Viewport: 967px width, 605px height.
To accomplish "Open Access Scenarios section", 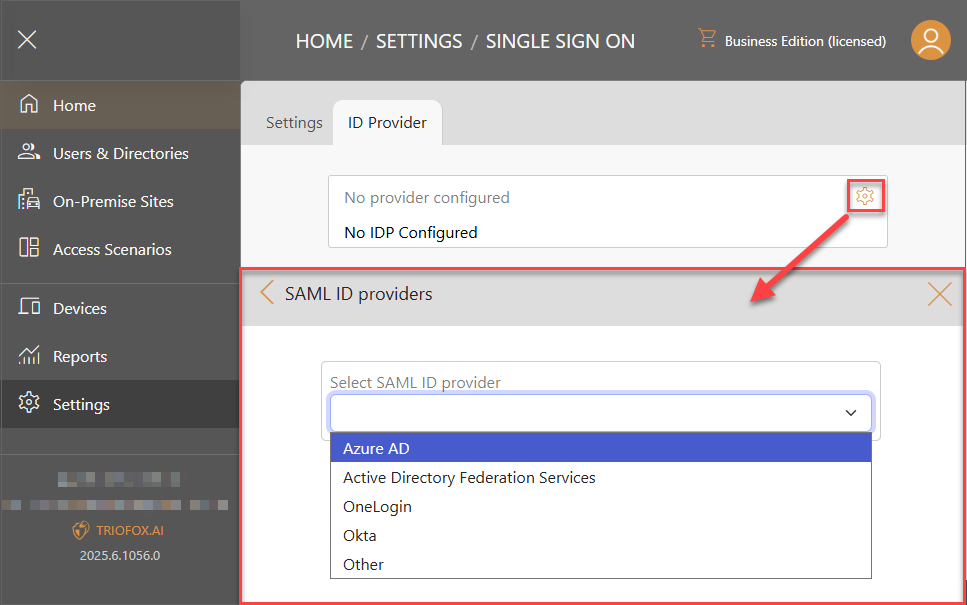I will click(x=120, y=250).
